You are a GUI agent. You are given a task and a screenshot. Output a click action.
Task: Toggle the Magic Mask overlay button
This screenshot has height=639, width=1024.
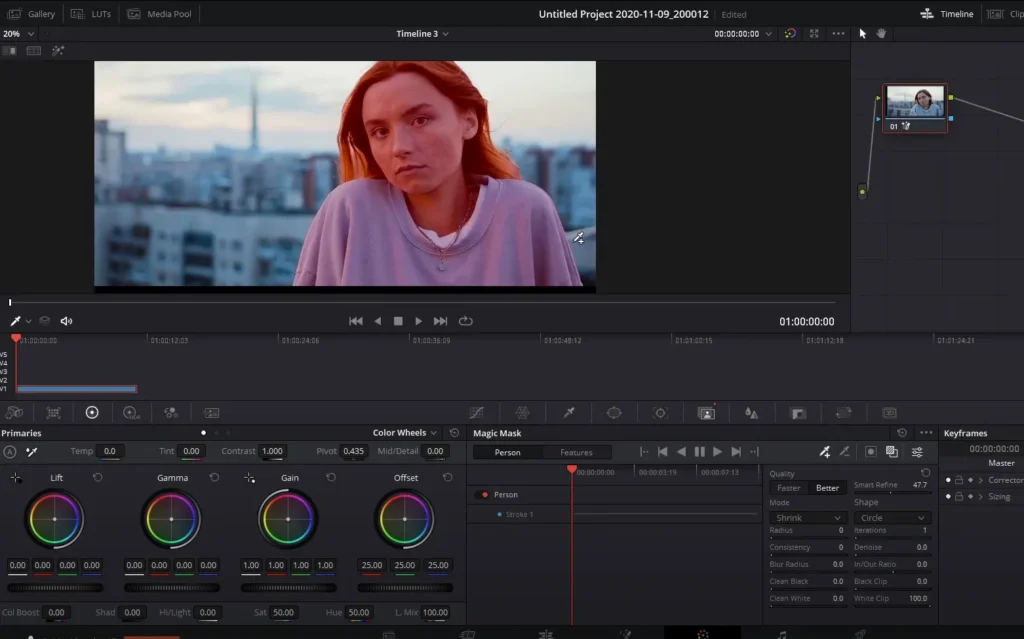(871, 452)
